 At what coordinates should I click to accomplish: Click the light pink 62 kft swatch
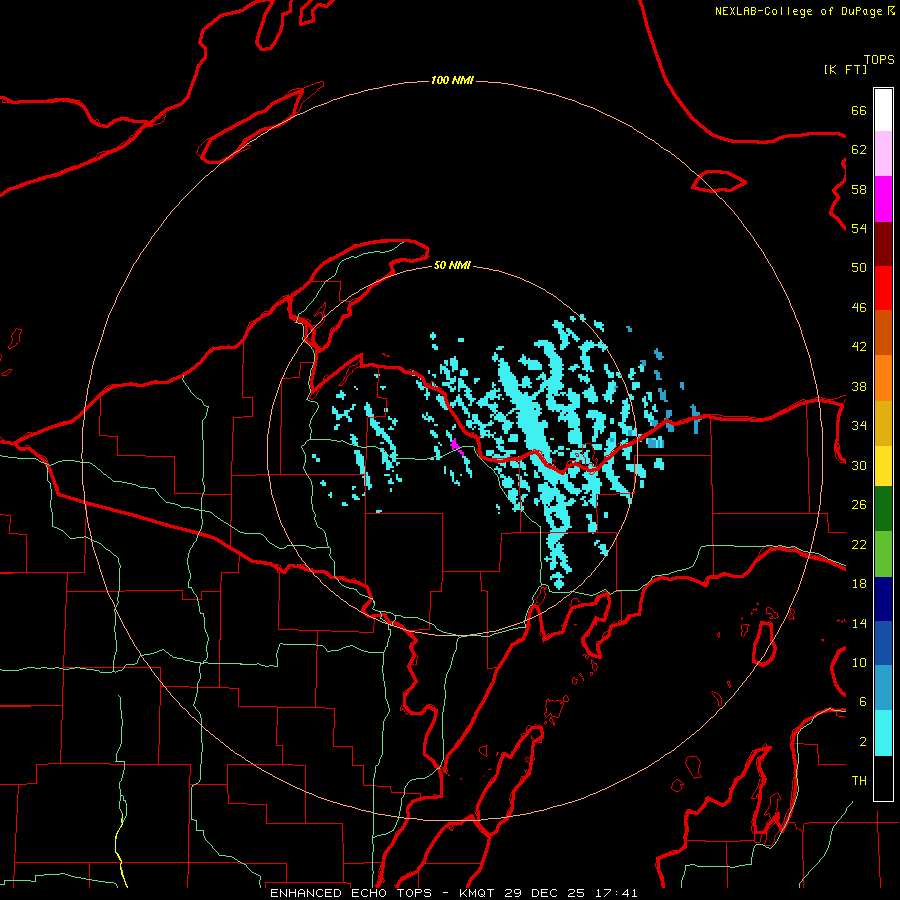tap(883, 154)
